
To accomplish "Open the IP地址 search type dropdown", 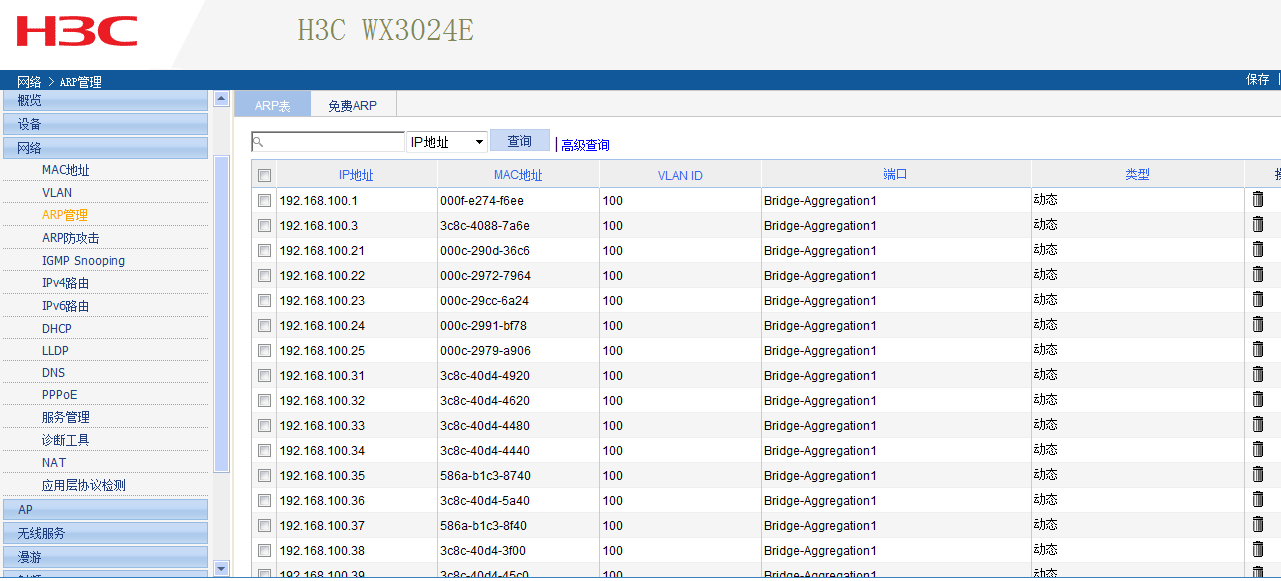I will click(x=447, y=142).
